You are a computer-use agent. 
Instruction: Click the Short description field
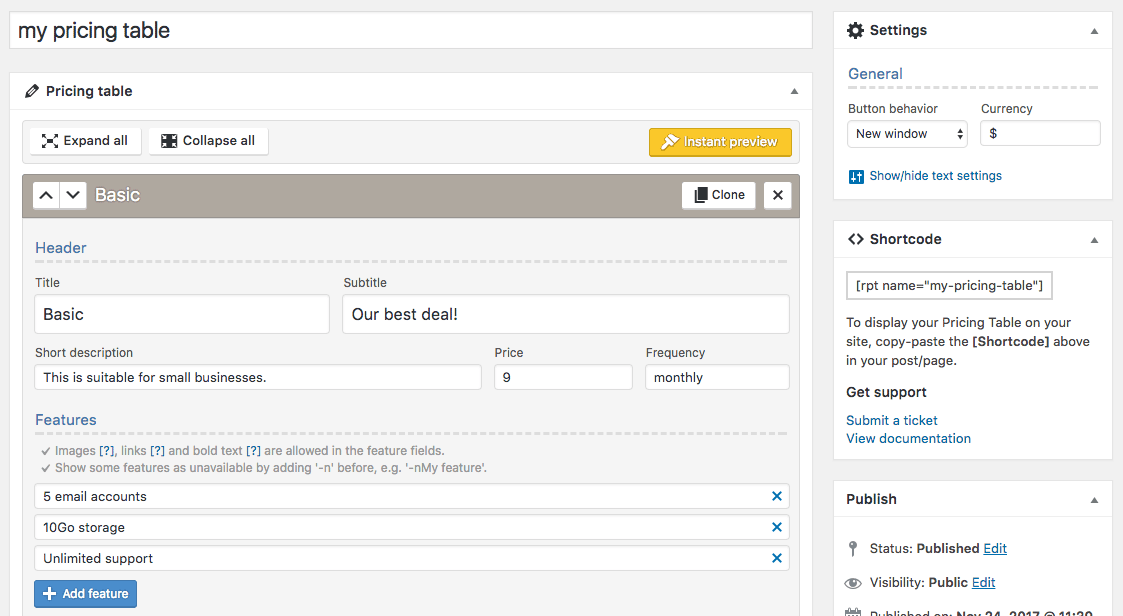[258, 377]
